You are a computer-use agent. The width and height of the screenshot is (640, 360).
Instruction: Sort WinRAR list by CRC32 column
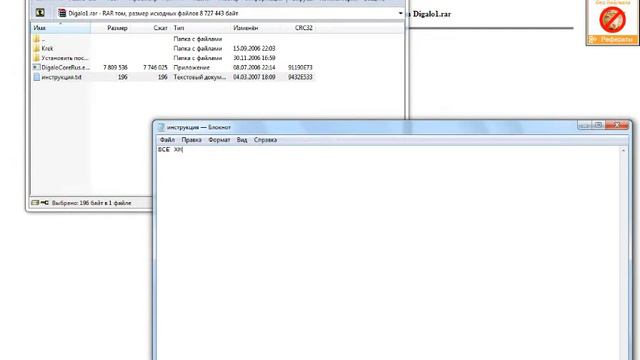(x=298, y=28)
